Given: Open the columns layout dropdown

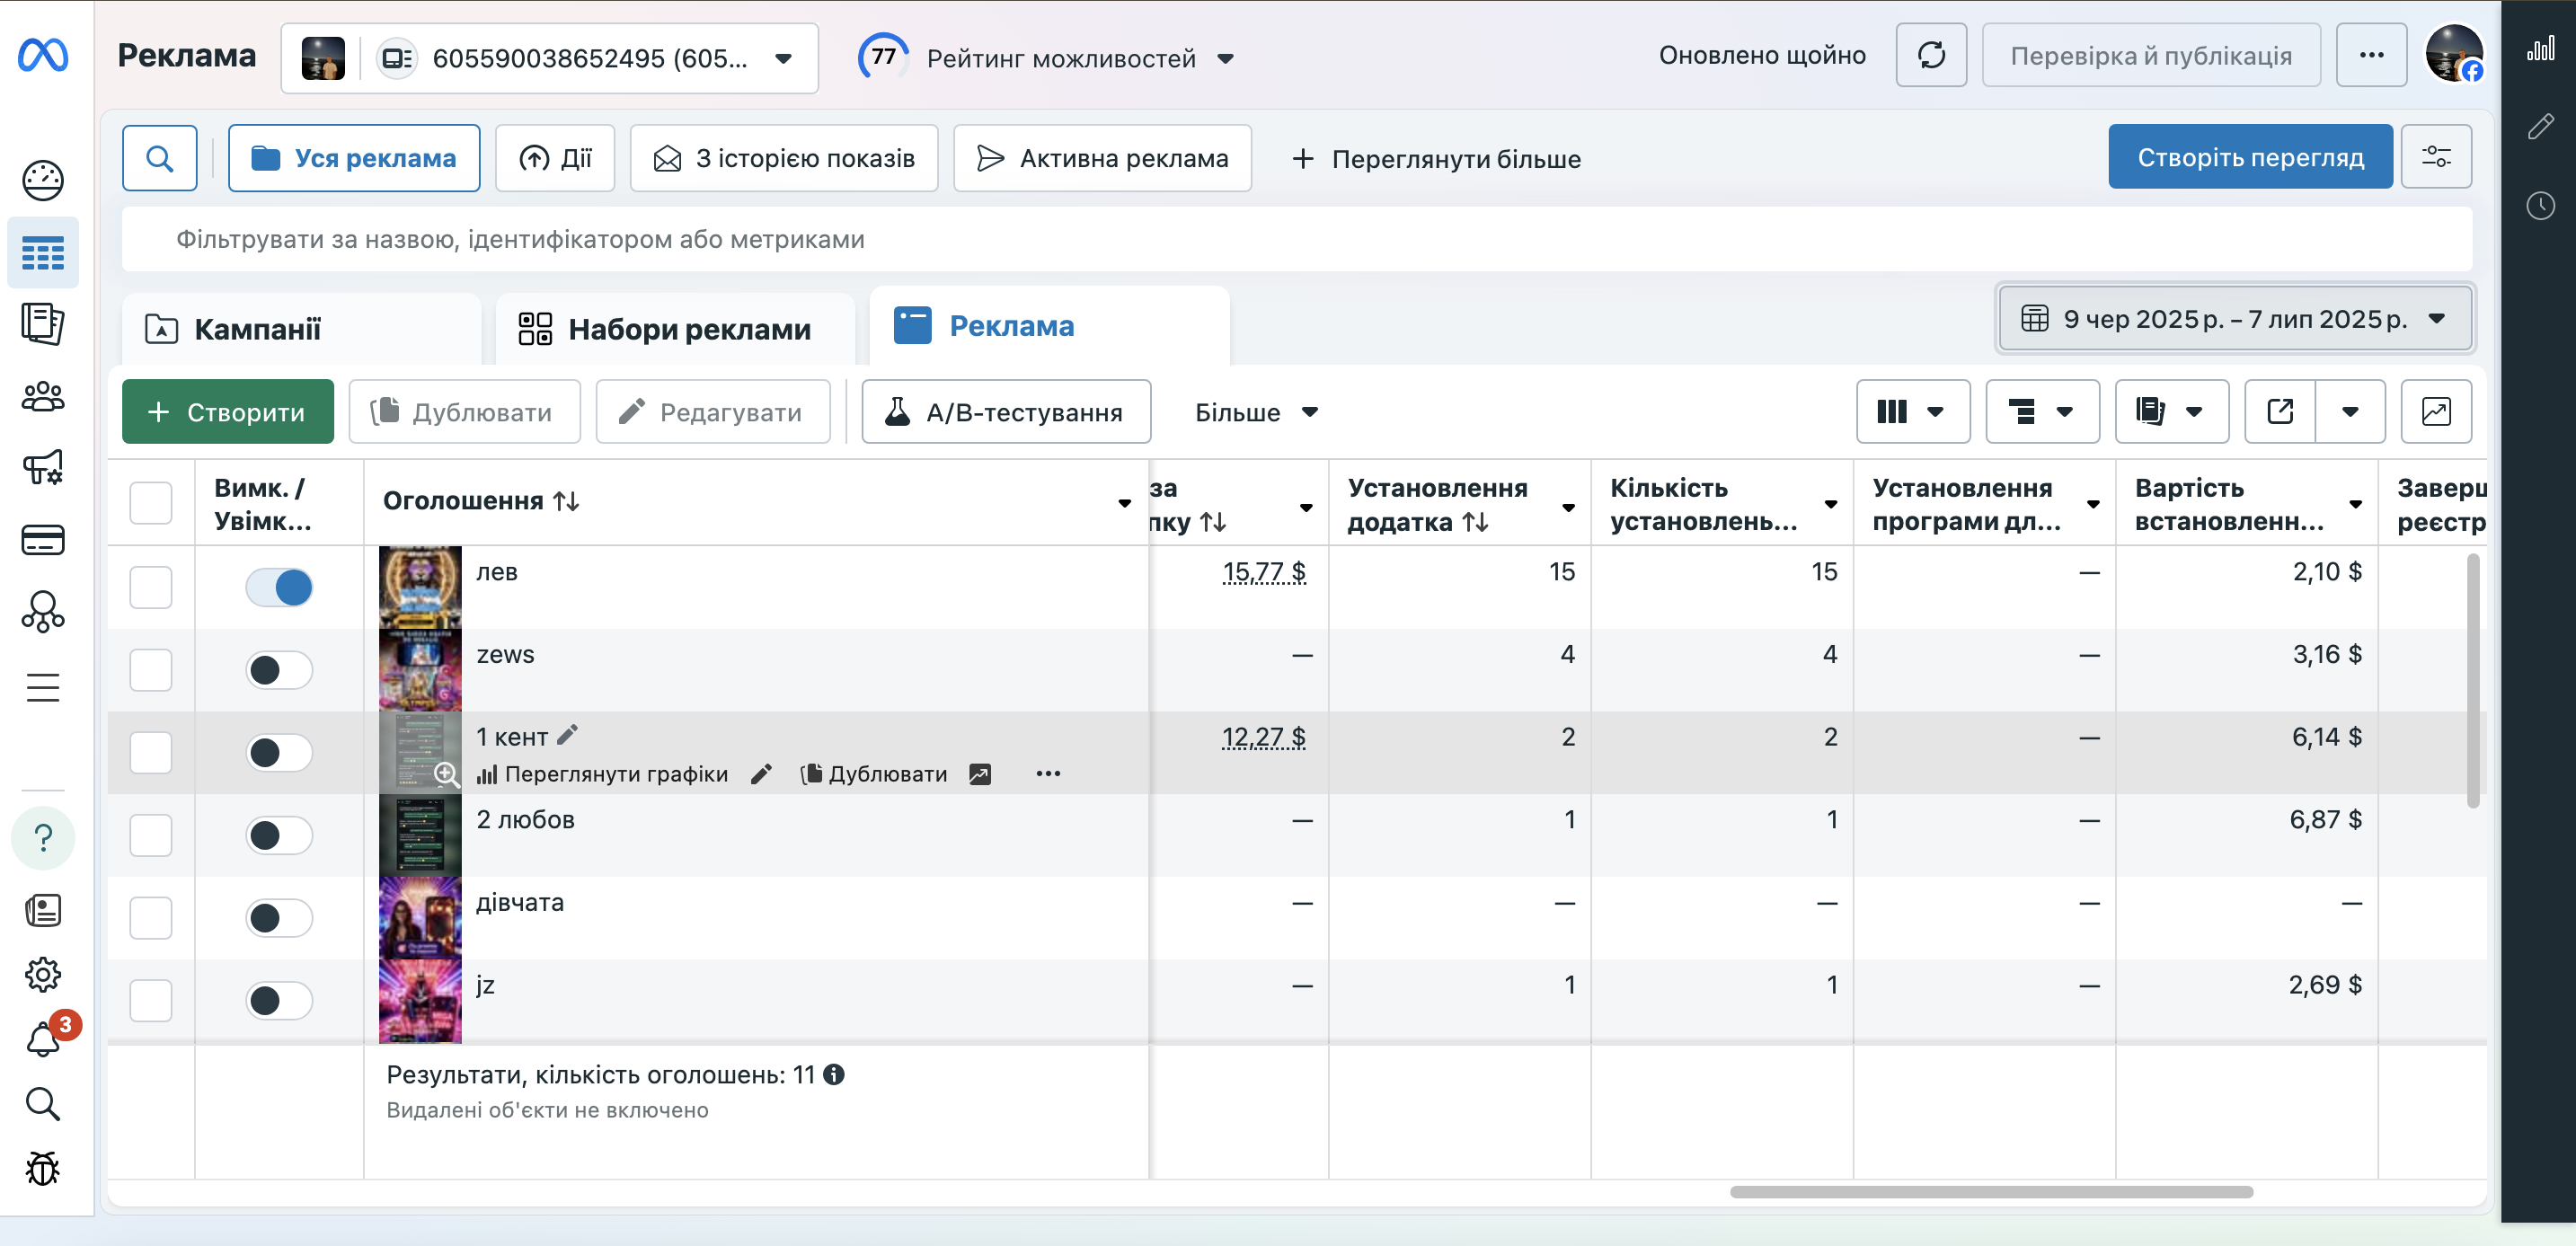Looking at the screenshot, I should click(1913, 412).
